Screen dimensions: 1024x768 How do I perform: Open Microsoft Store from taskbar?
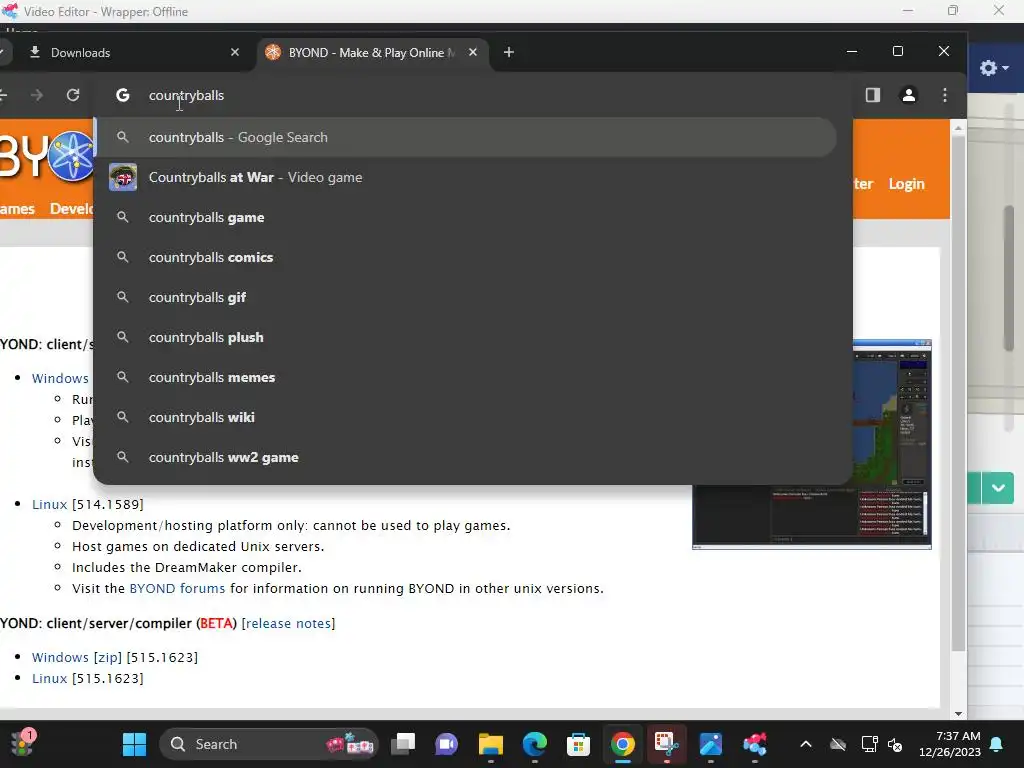(x=578, y=744)
